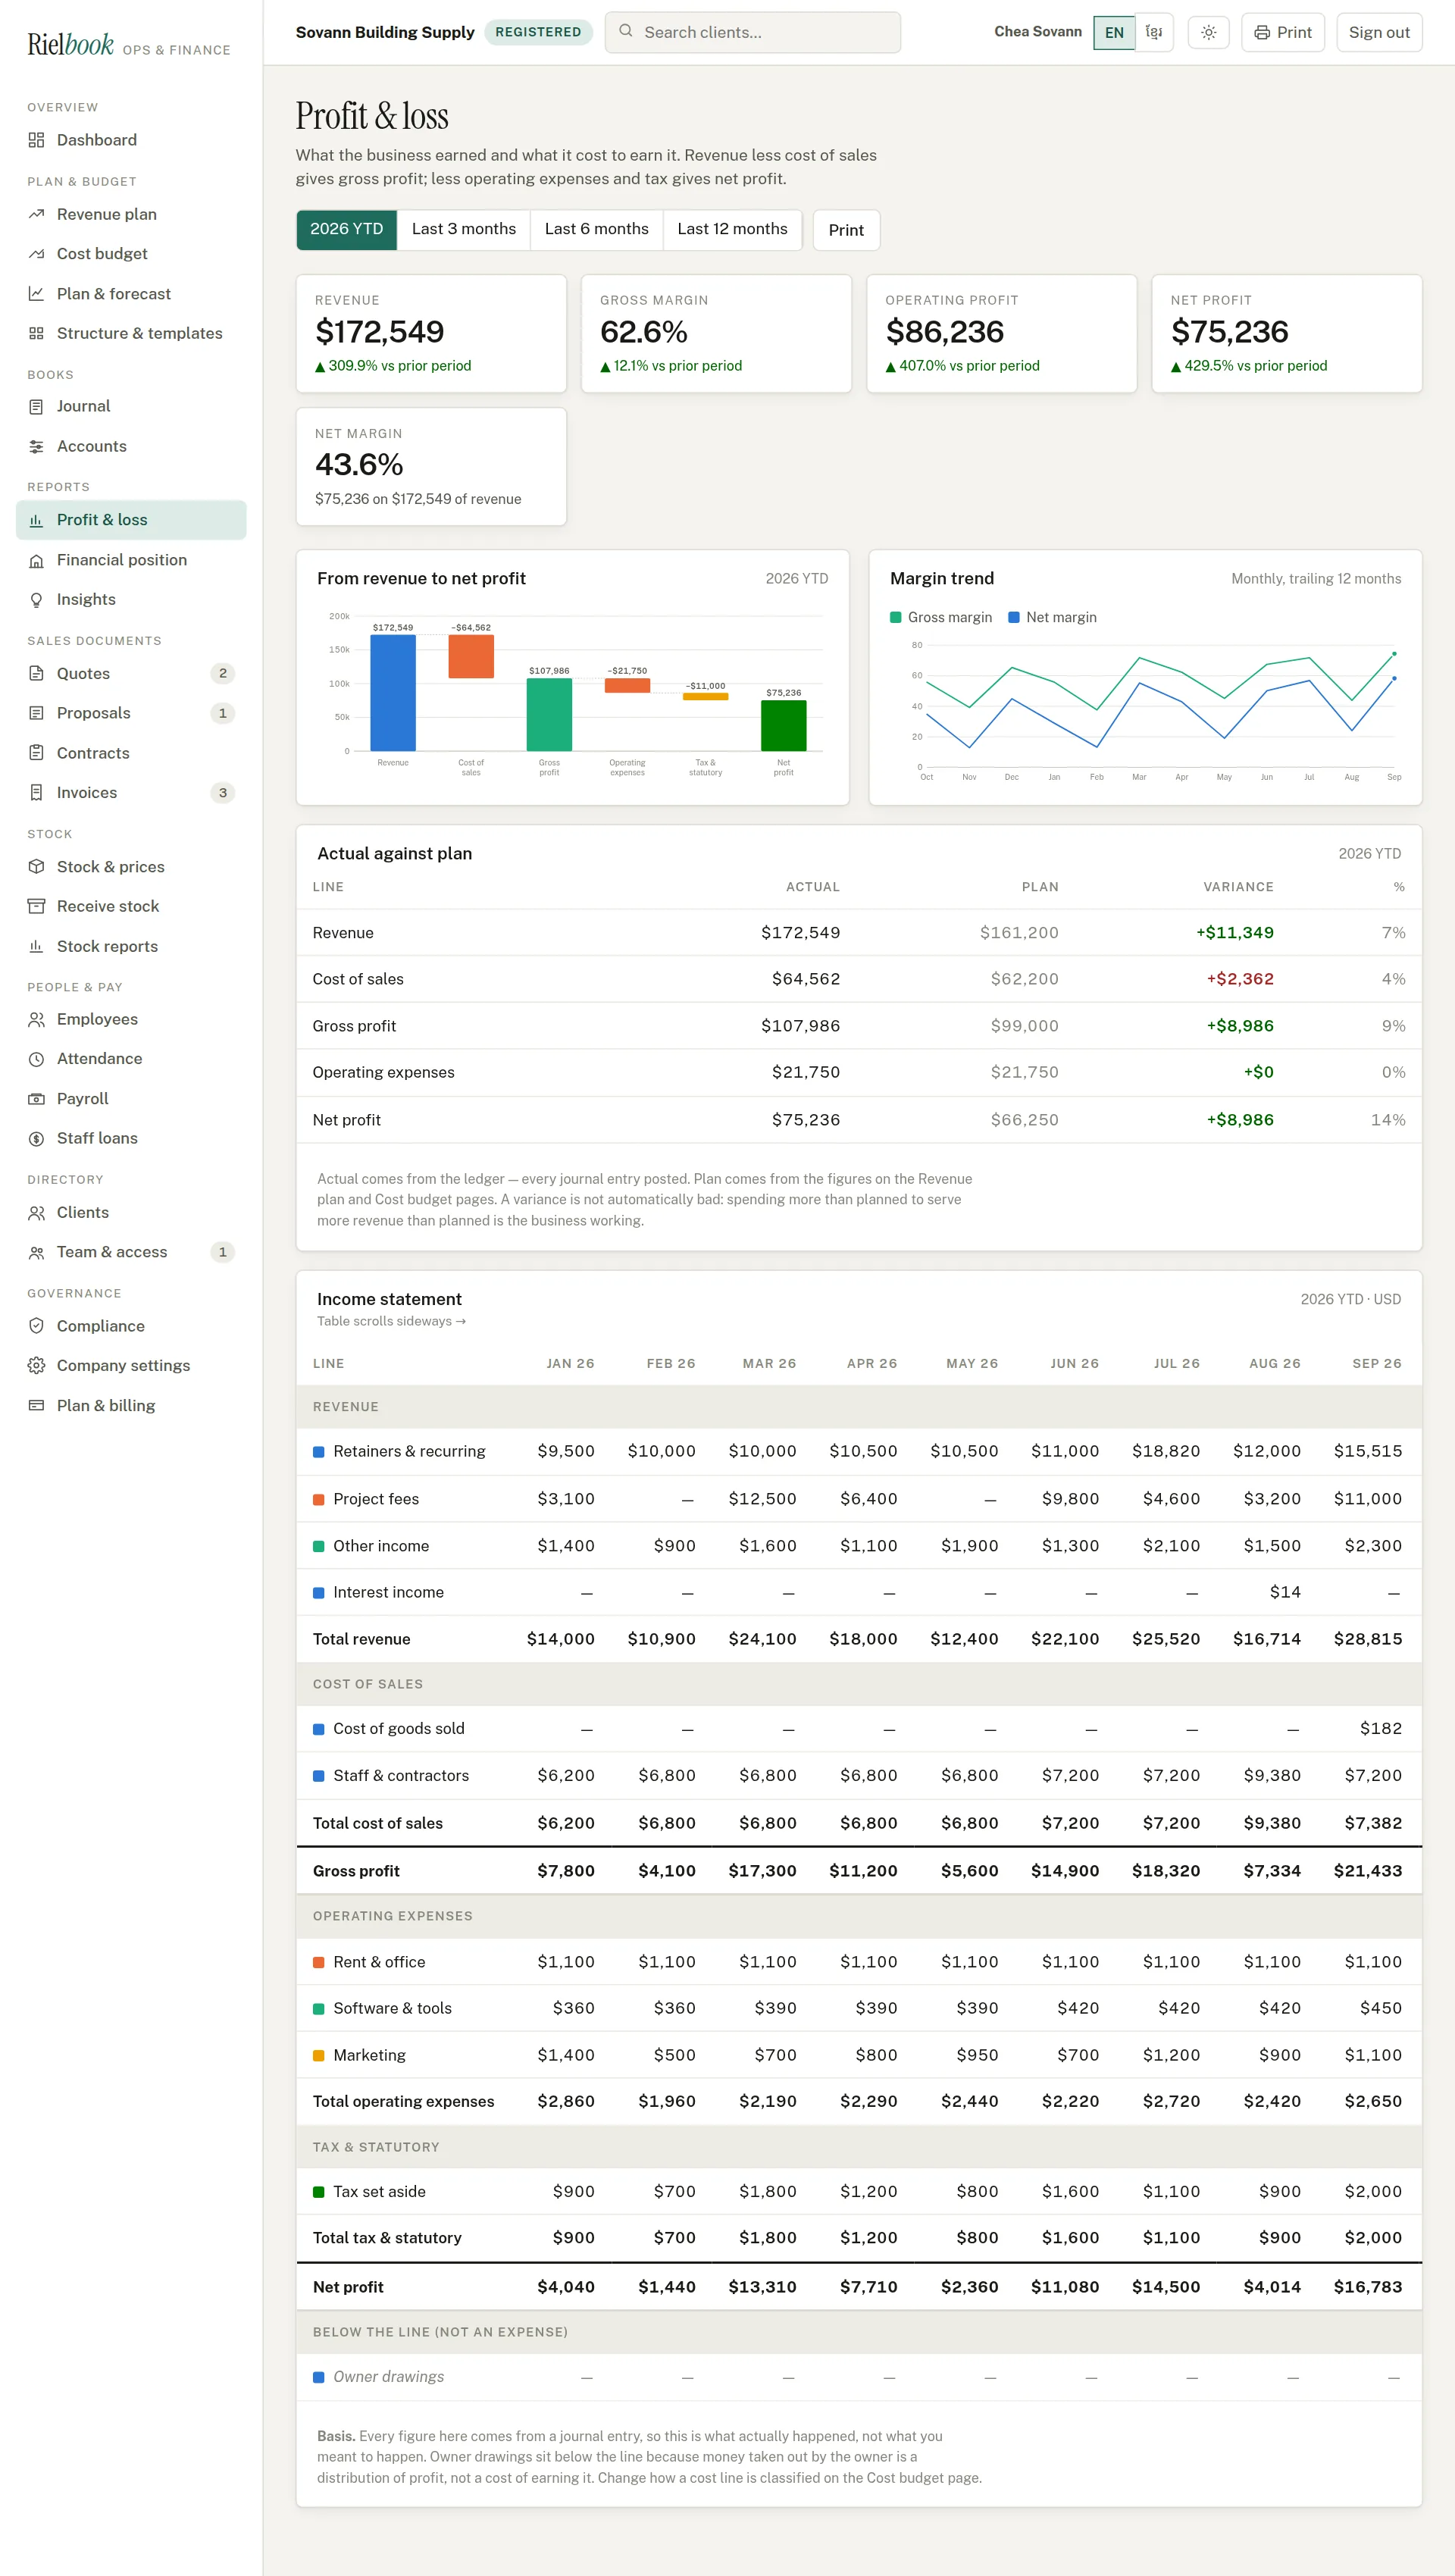Image resolution: width=1455 pixels, height=2576 pixels.
Task: Click the Net profit KPI card
Action: click(1287, 334)
